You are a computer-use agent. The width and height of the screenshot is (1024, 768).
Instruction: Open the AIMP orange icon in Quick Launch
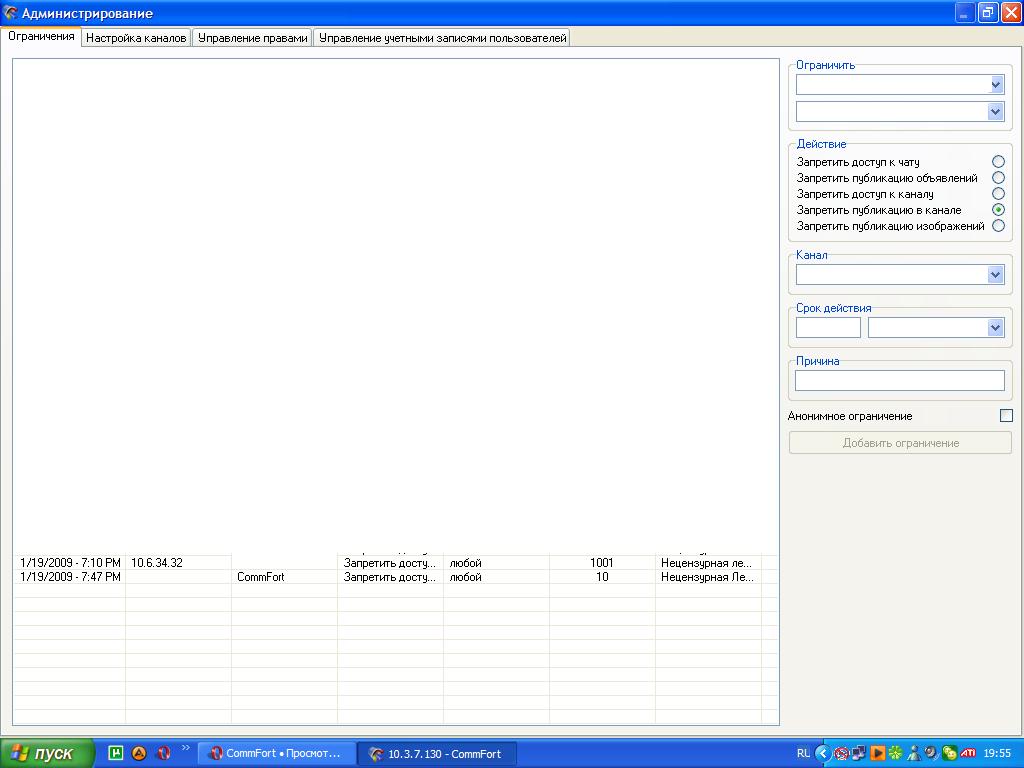tap(140, 753)
